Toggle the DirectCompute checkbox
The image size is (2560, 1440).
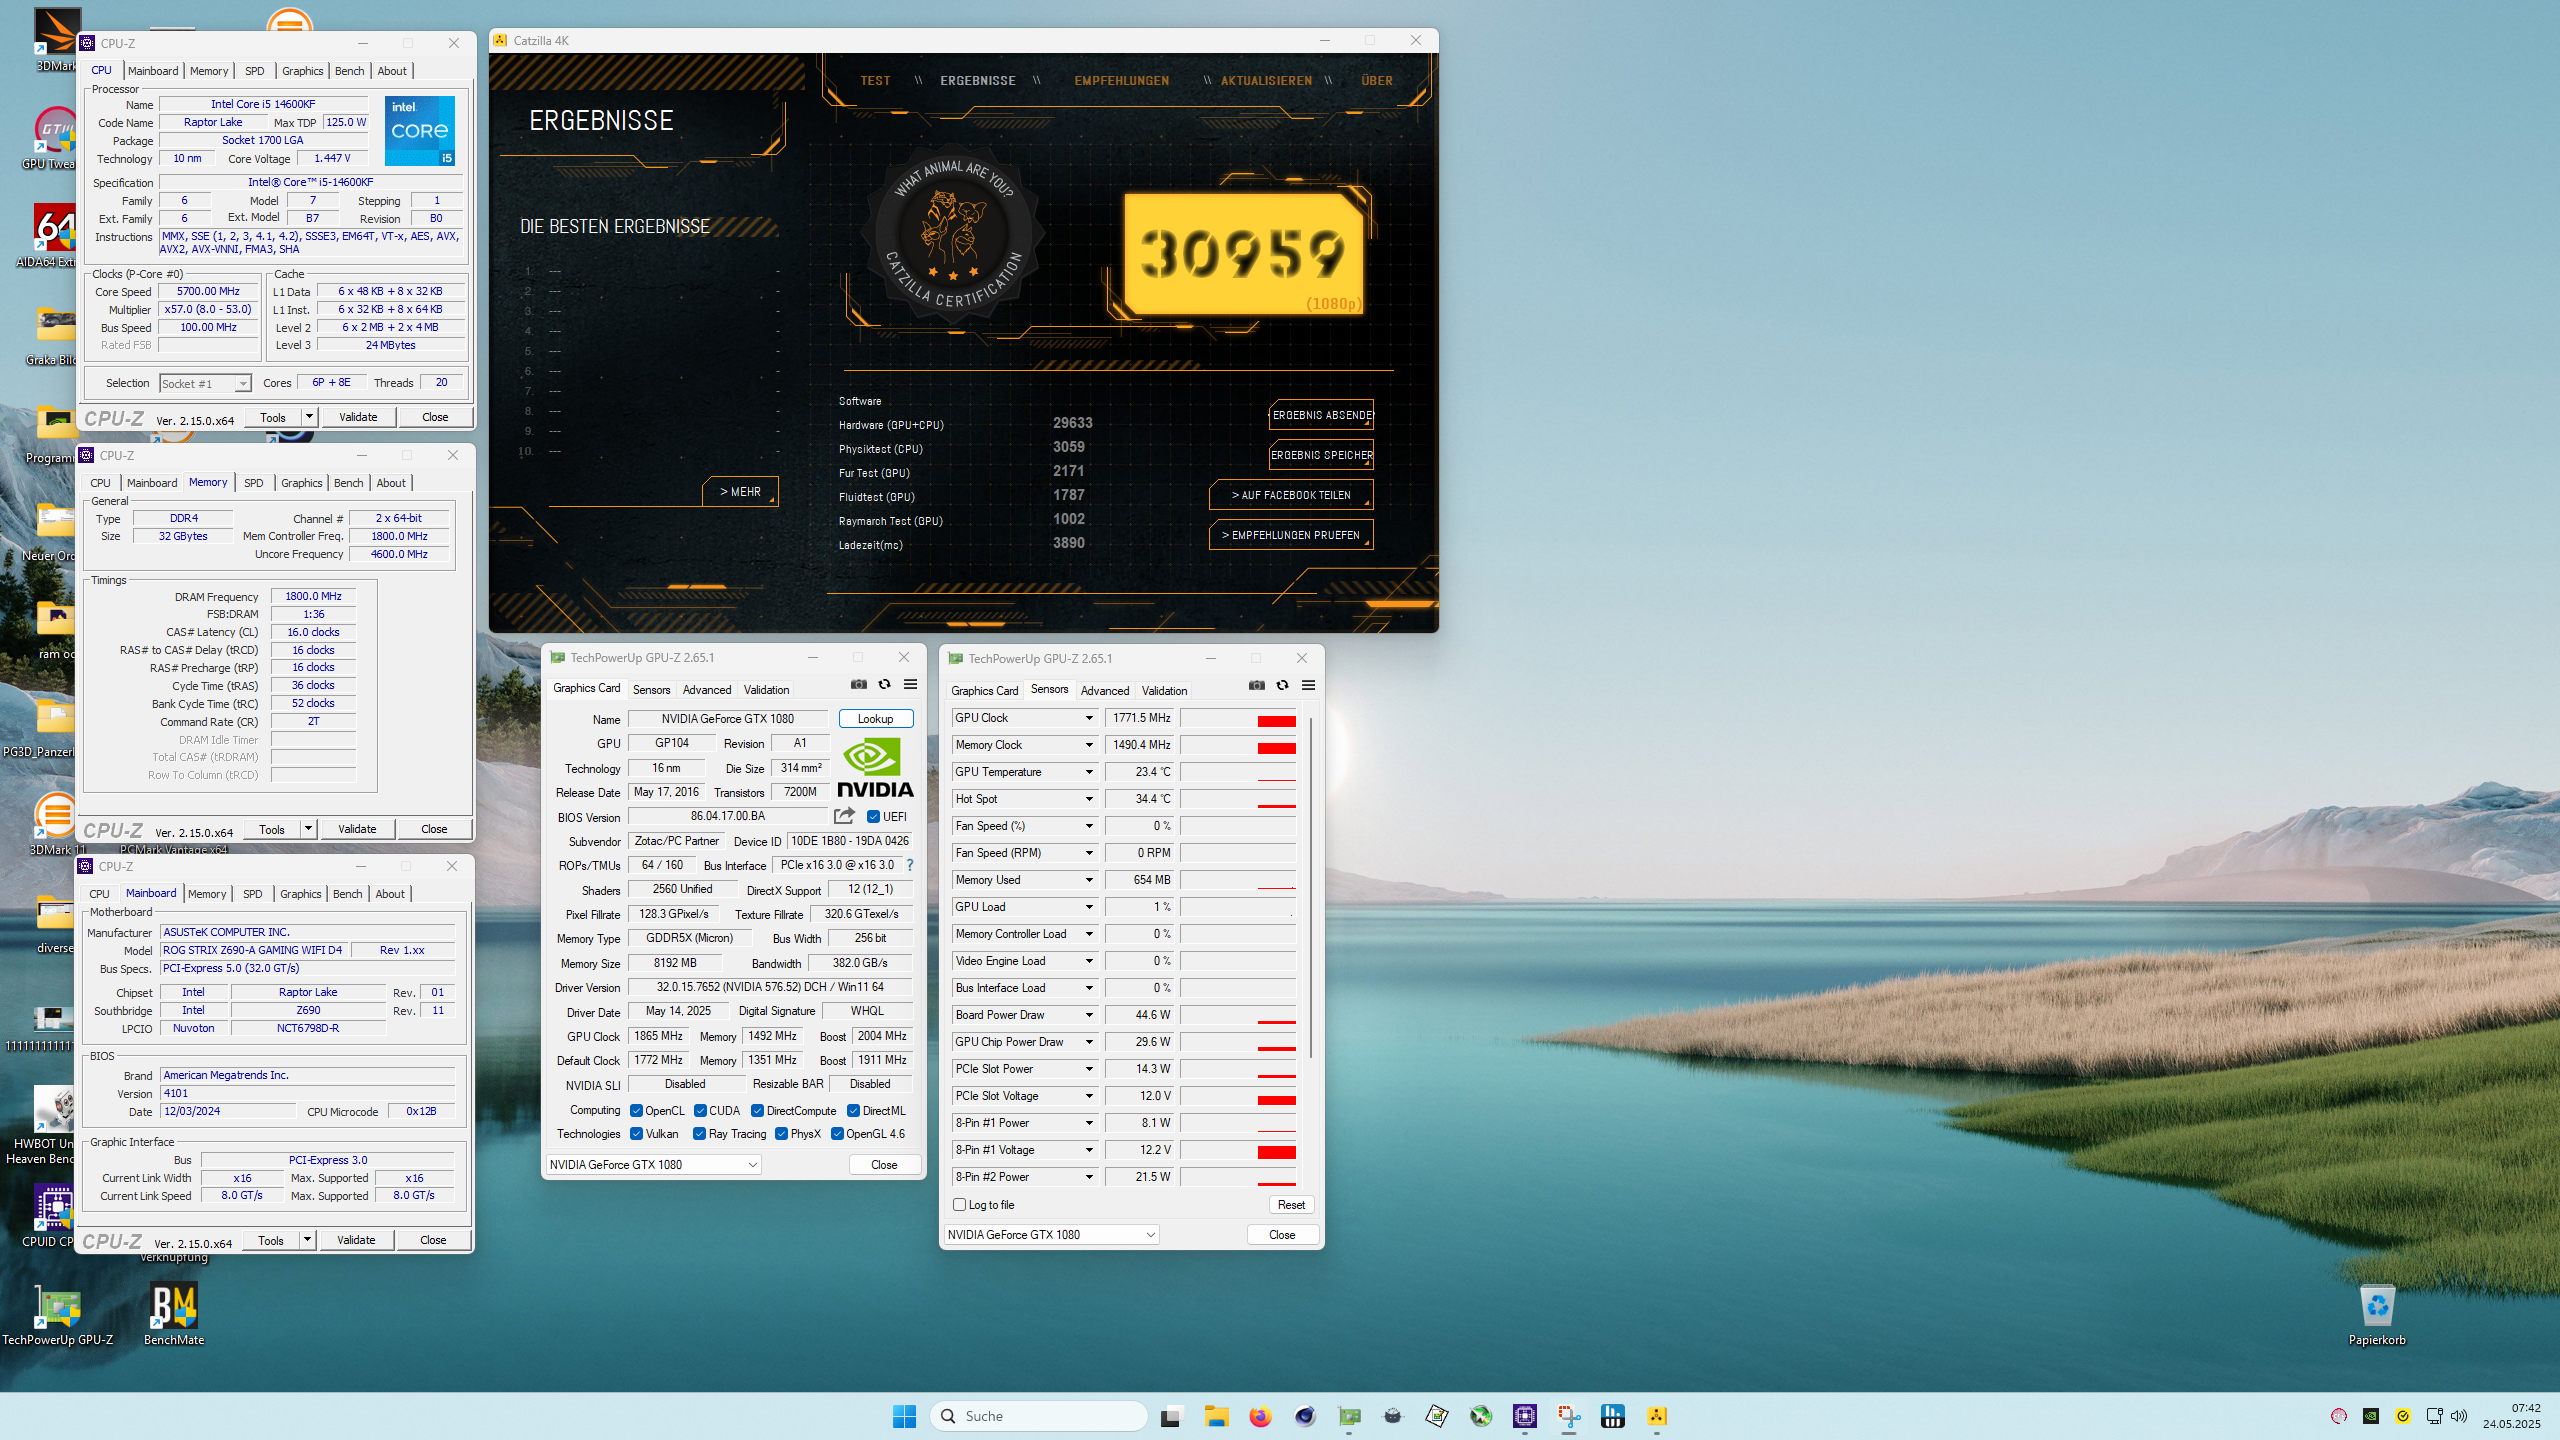(x=758, y=1111)
